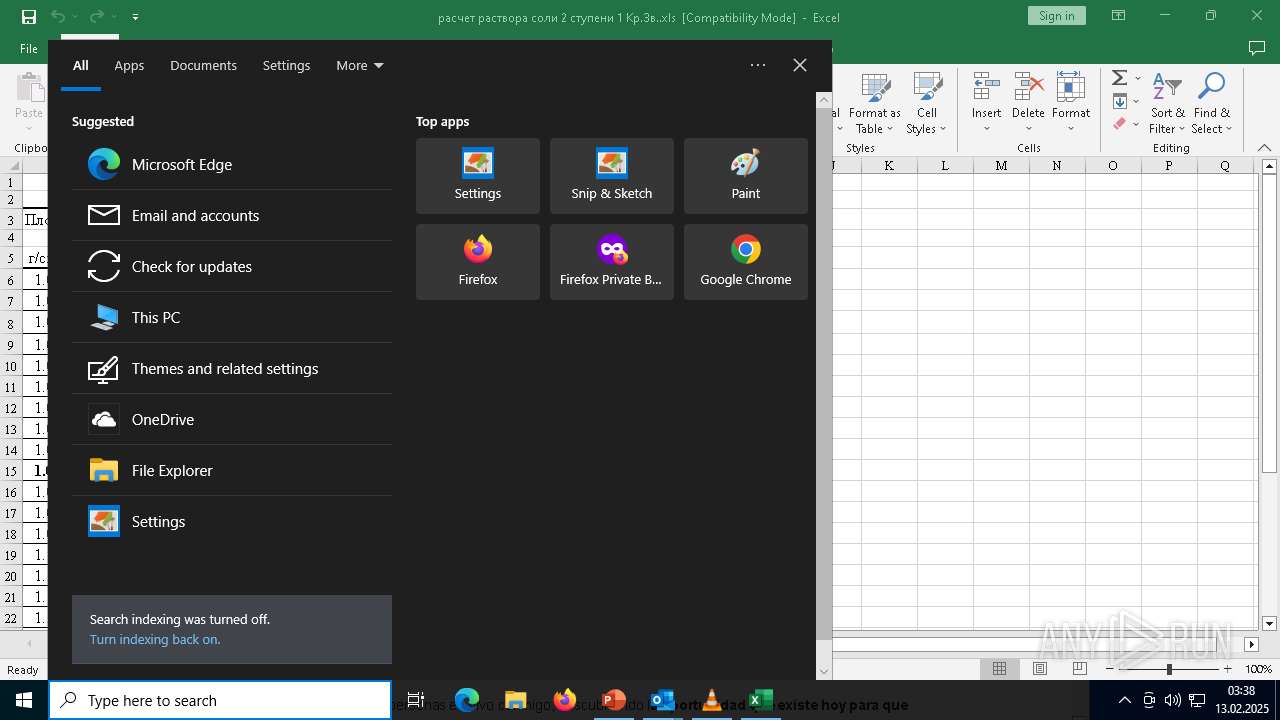Click Insert cells button

(x=986, y=103)
